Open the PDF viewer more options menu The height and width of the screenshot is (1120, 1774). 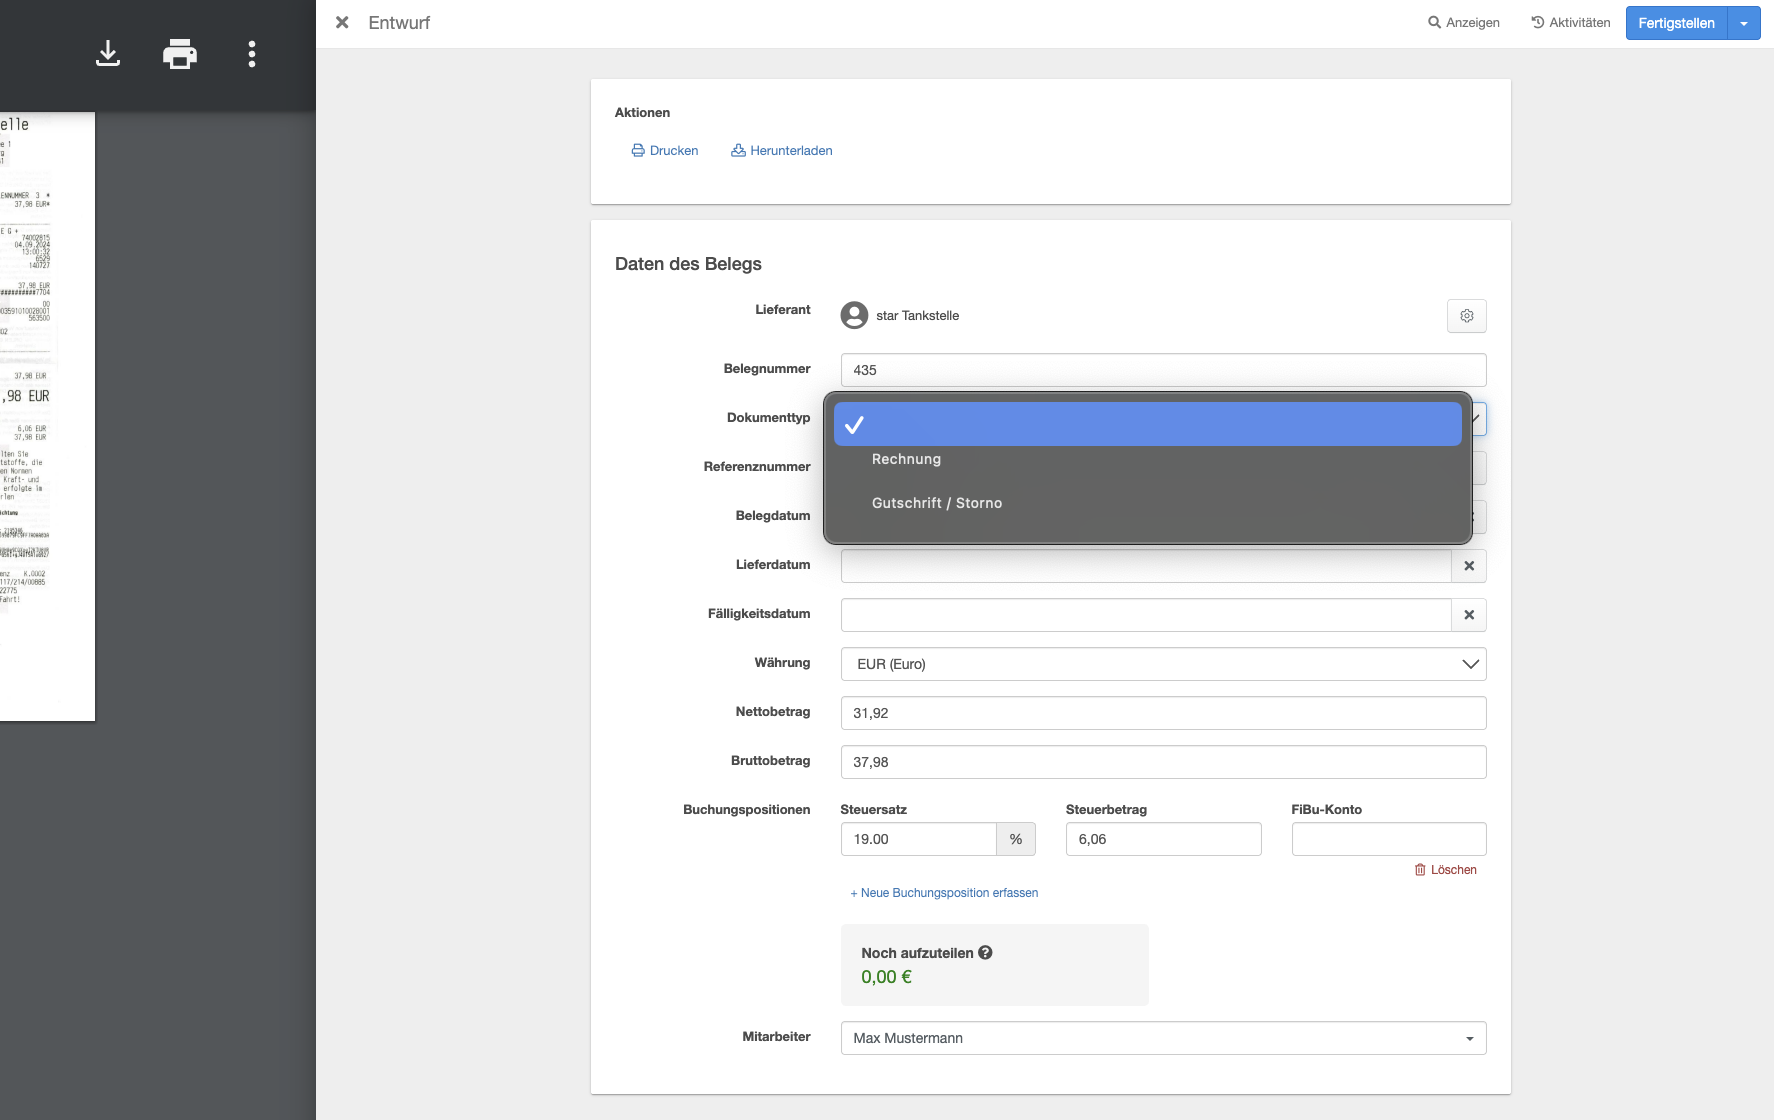[252, 54]
